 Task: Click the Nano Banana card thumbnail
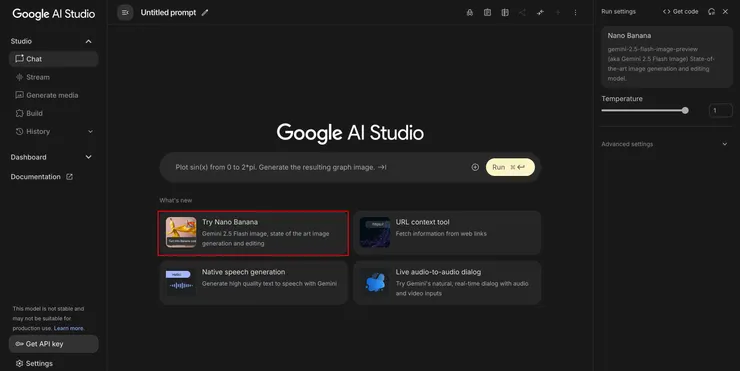pyautogui.click(x=181, y=232)
